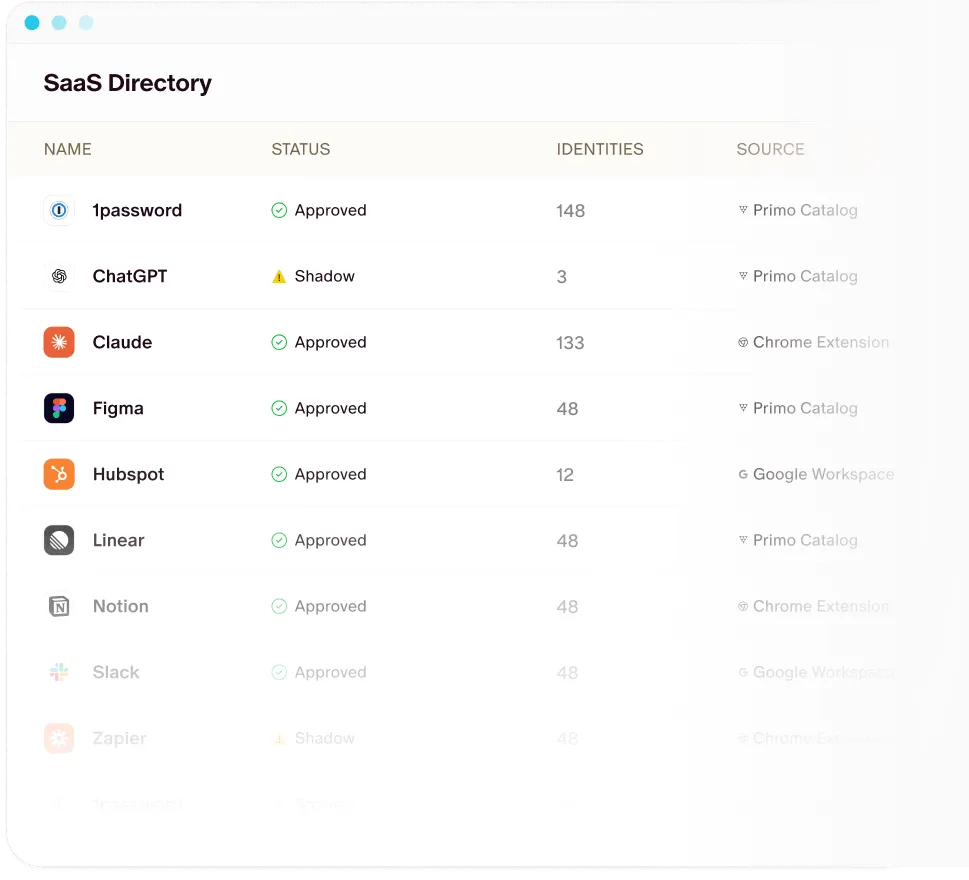Click the approved checkmark icon in Slack row
This screenshot has height=880, width=969.
point(279,672)
